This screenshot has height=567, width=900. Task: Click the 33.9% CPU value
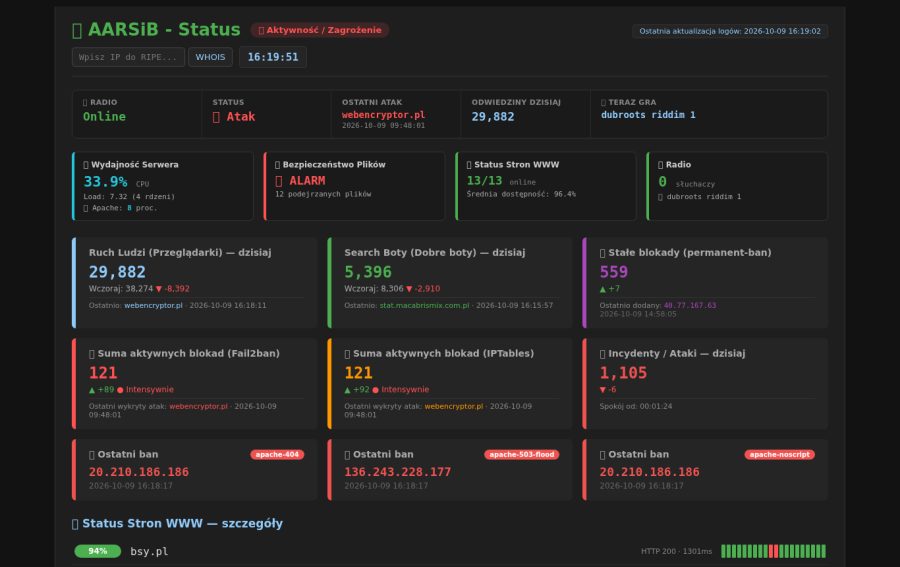pyautogui.click(x=106, y=181)
